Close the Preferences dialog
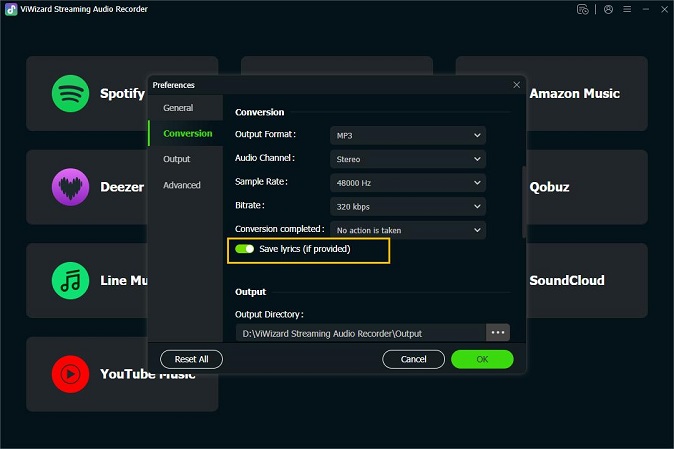This screenshot has height=449, width=674. (x=517, y=85)
